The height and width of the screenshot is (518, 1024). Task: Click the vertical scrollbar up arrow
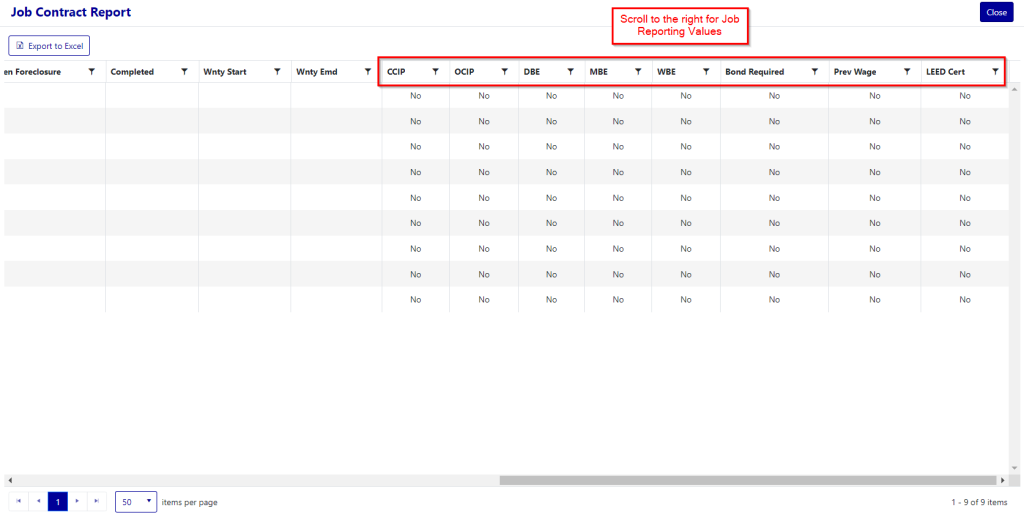click(x=1014, y=88)
